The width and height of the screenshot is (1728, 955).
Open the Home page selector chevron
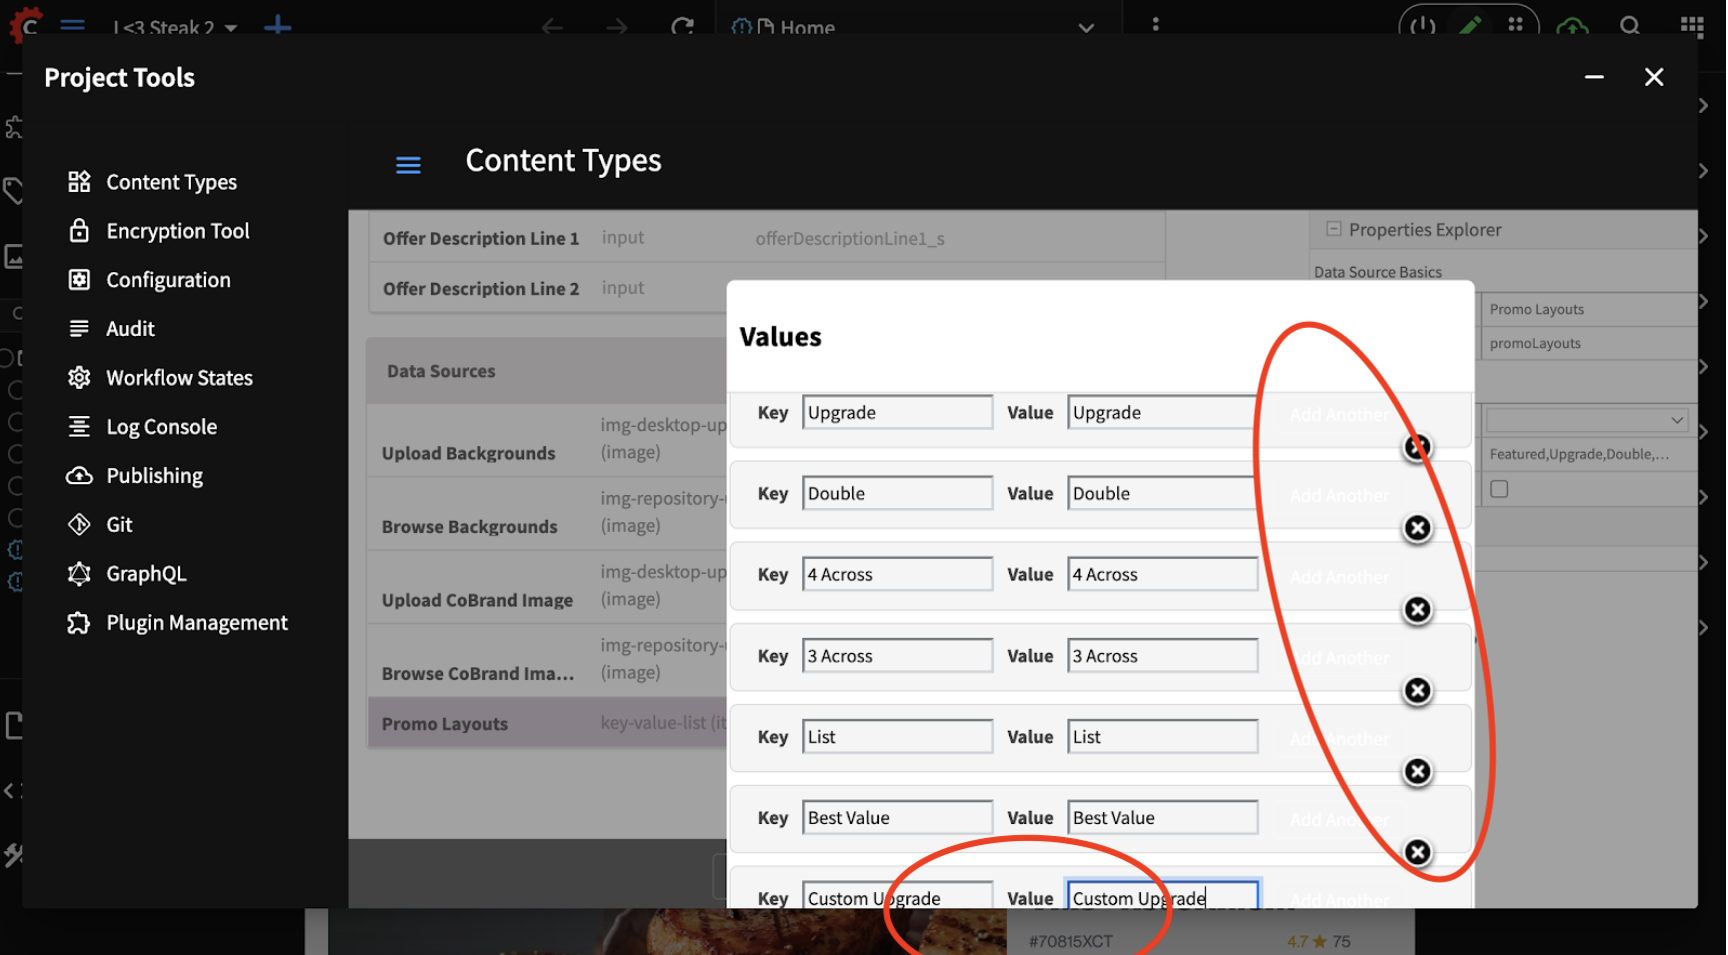click(x=1086, y=28)
